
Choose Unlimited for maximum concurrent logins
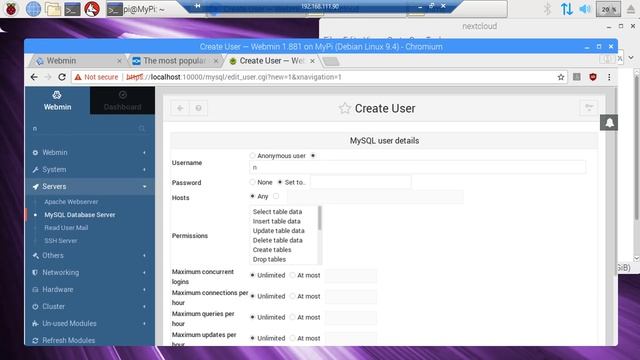tap(252, 276)
